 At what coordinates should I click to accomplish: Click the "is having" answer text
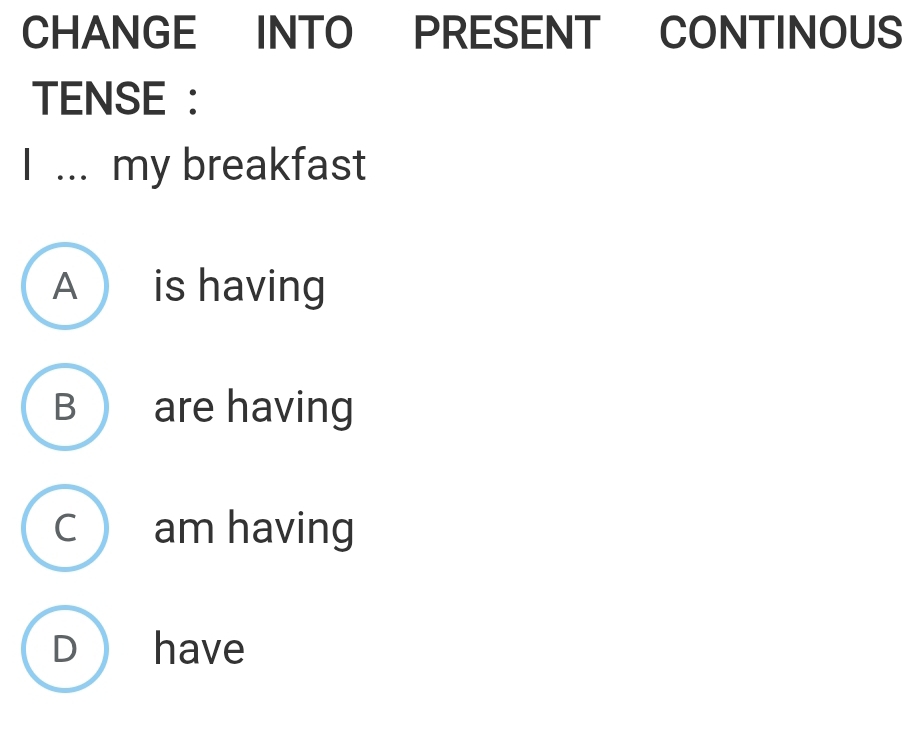point(239,287)
